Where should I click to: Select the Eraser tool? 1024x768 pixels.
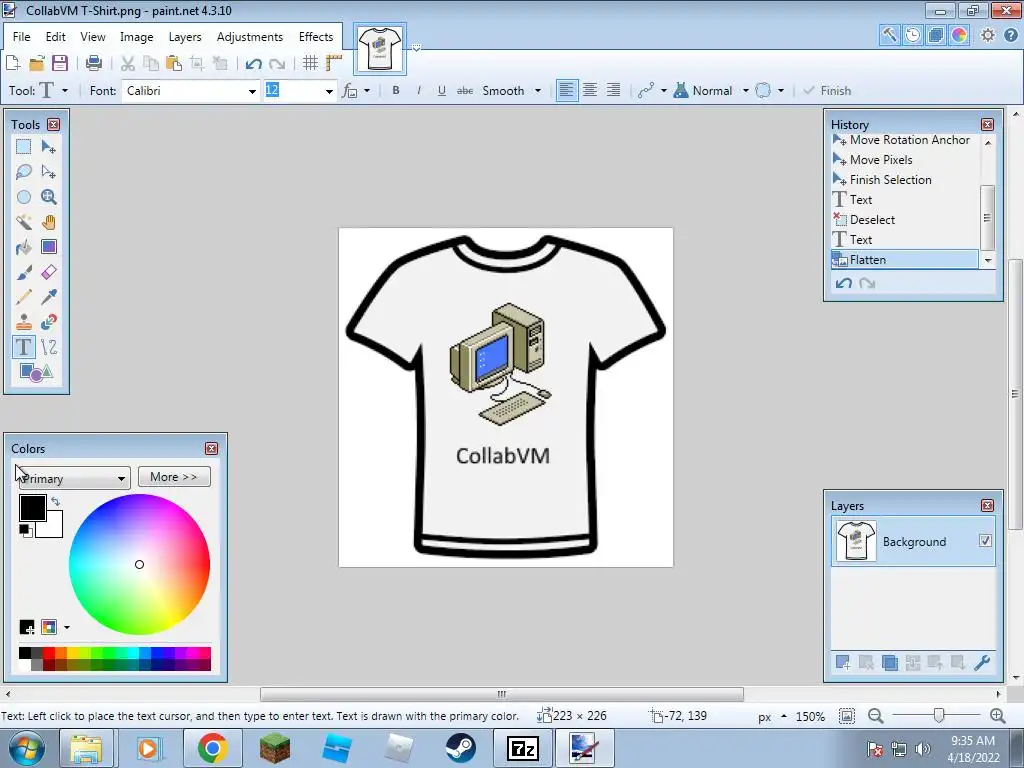click(48, 272)
